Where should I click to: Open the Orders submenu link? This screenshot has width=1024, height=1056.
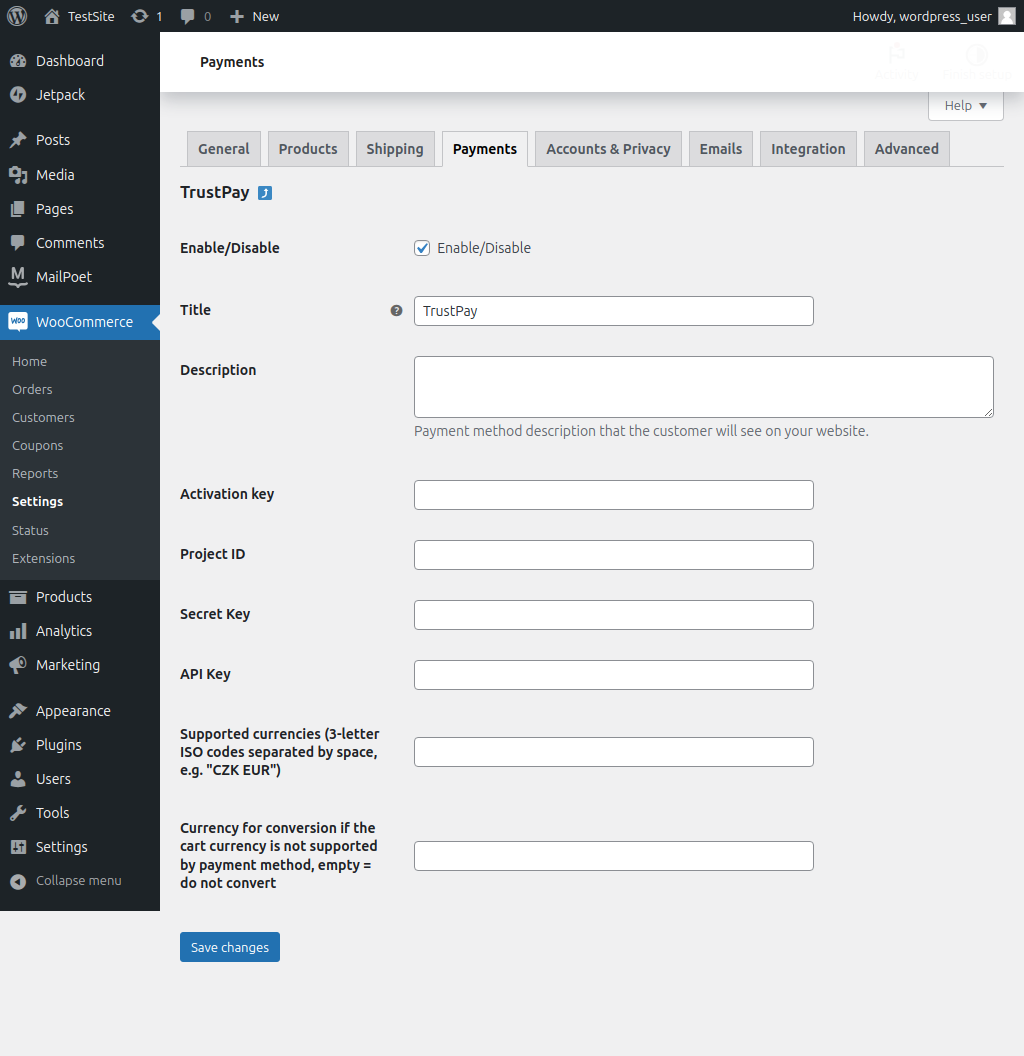(32, 389)
